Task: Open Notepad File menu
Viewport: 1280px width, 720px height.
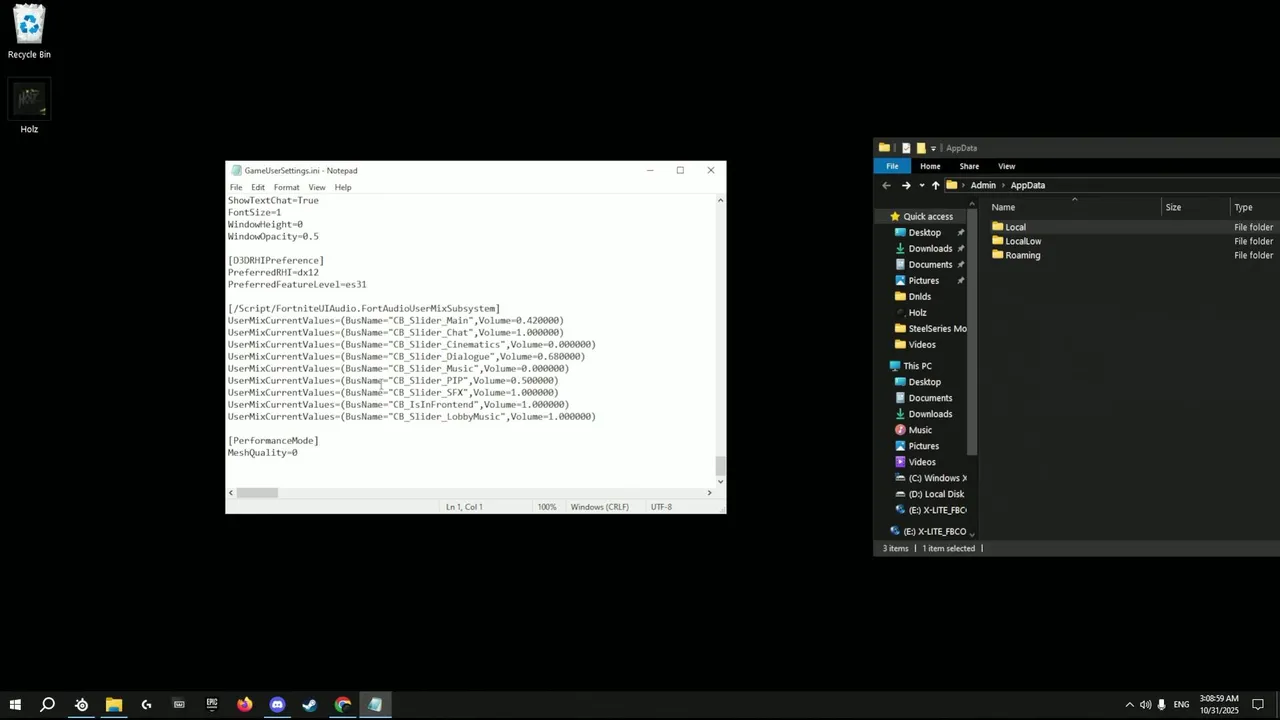Action: (x=236, y=187)
